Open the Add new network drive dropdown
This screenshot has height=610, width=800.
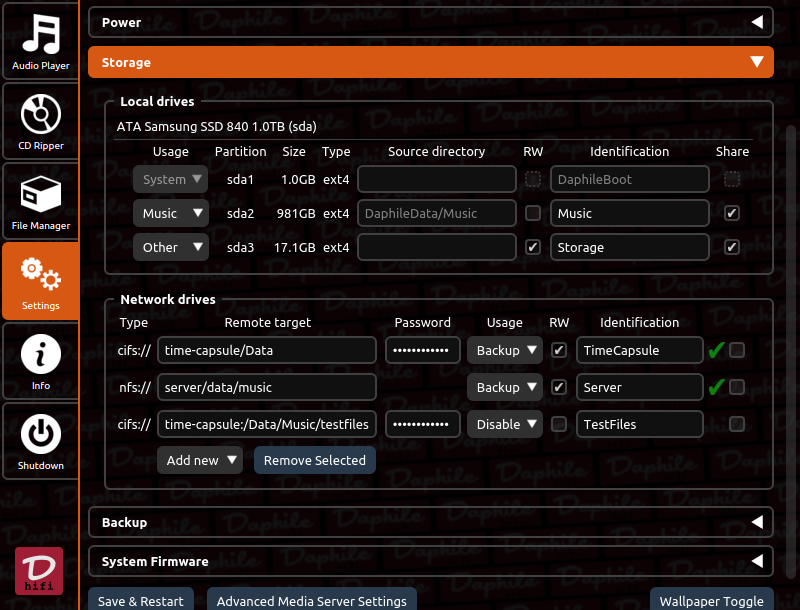coord(201,460)
